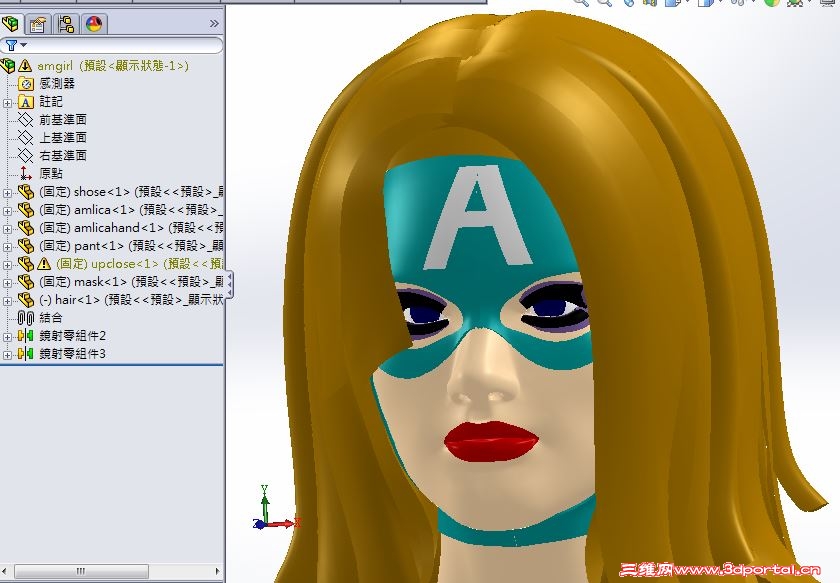
Task: Select the upclose<1> part icon
Action: [x=26, y=264]
